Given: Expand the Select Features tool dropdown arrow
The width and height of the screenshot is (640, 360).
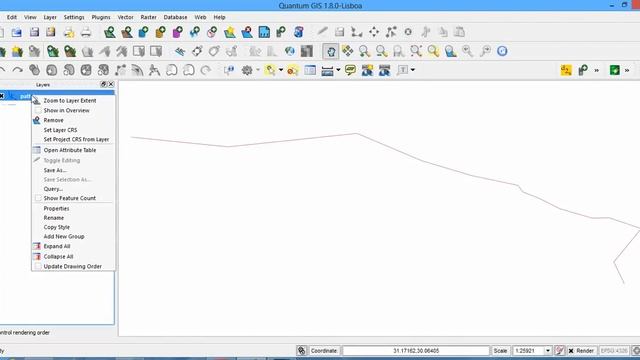Looking at the screenshot, I should (281, 70).
